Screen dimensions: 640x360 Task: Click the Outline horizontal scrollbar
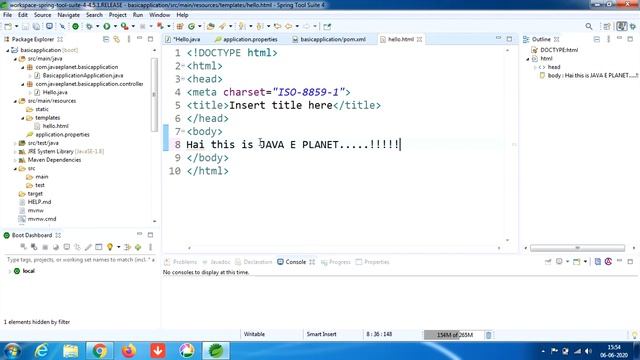click(x=577, y=248)
